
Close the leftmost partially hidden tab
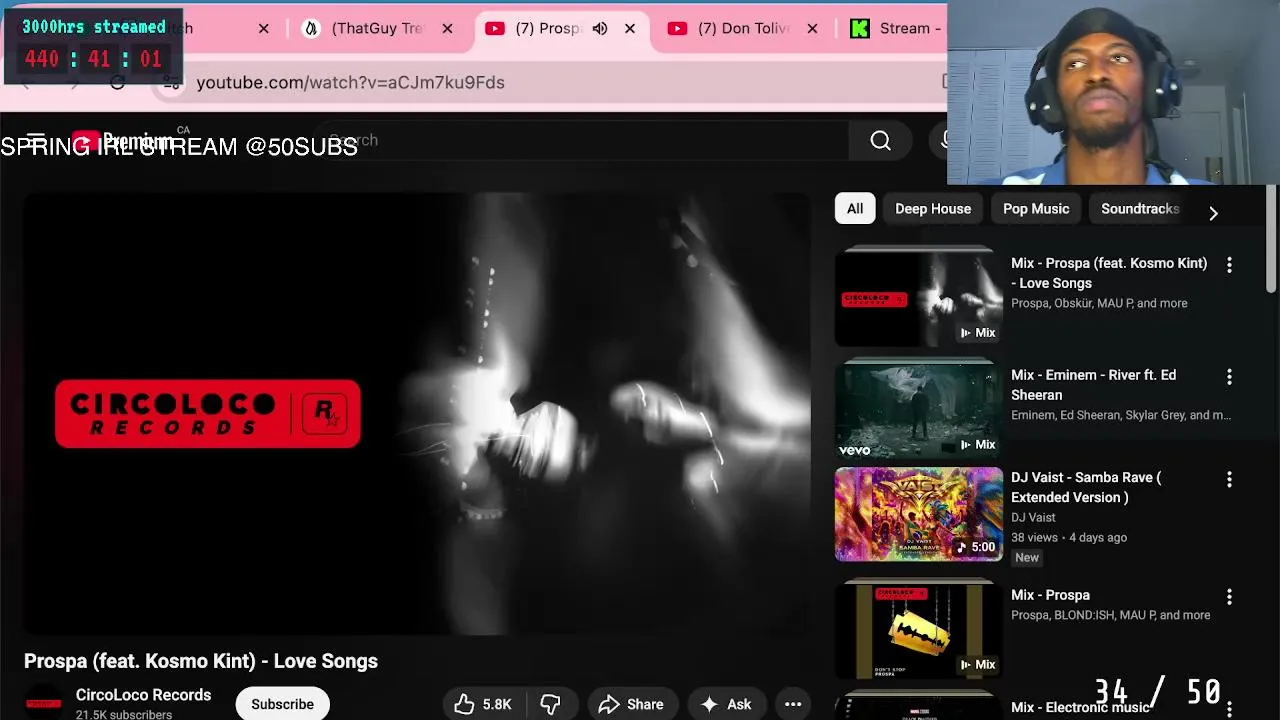263,28
